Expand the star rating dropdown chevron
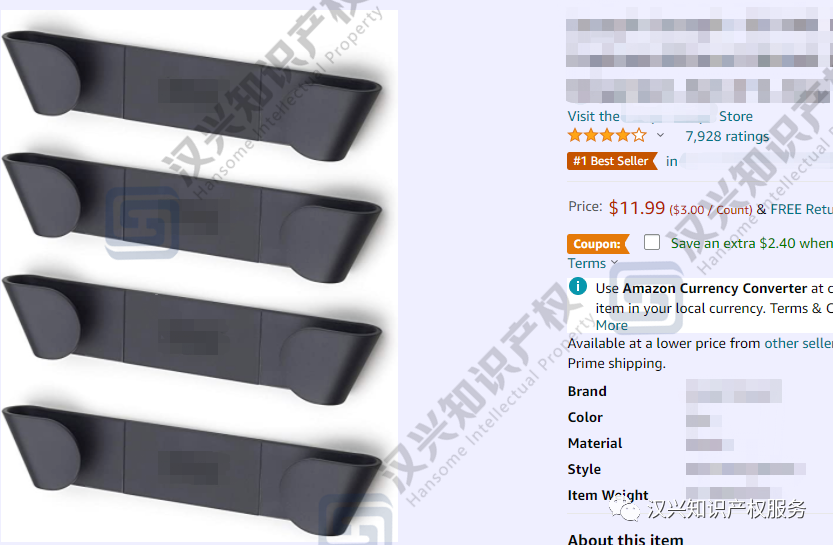The height and width of the screenshot is (545, 833). 660,135
